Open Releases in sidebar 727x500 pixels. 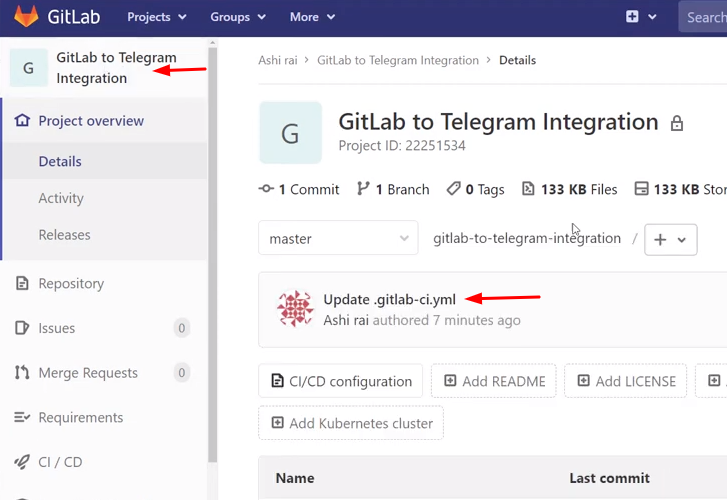tap(64, 235)
